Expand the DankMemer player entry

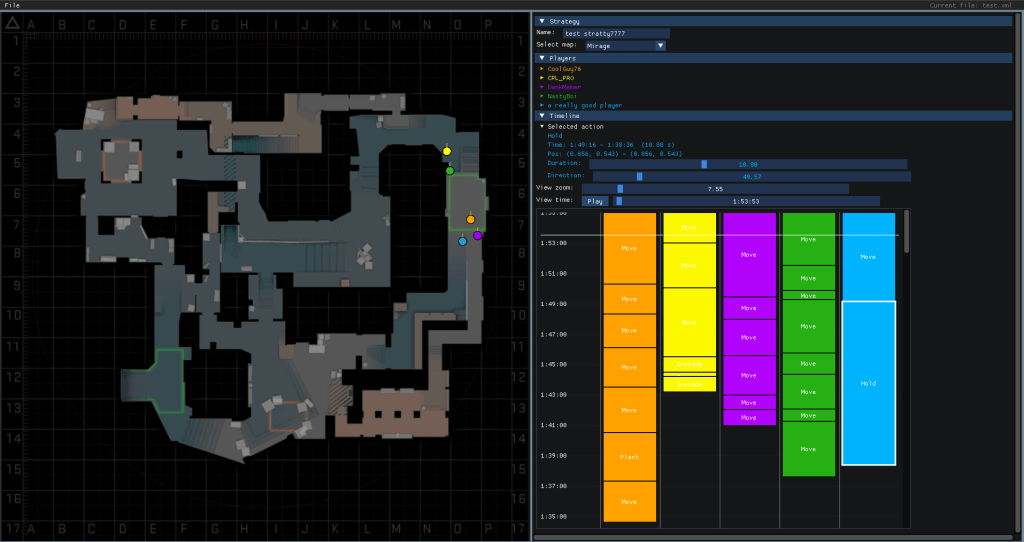(x=562, y=87)
